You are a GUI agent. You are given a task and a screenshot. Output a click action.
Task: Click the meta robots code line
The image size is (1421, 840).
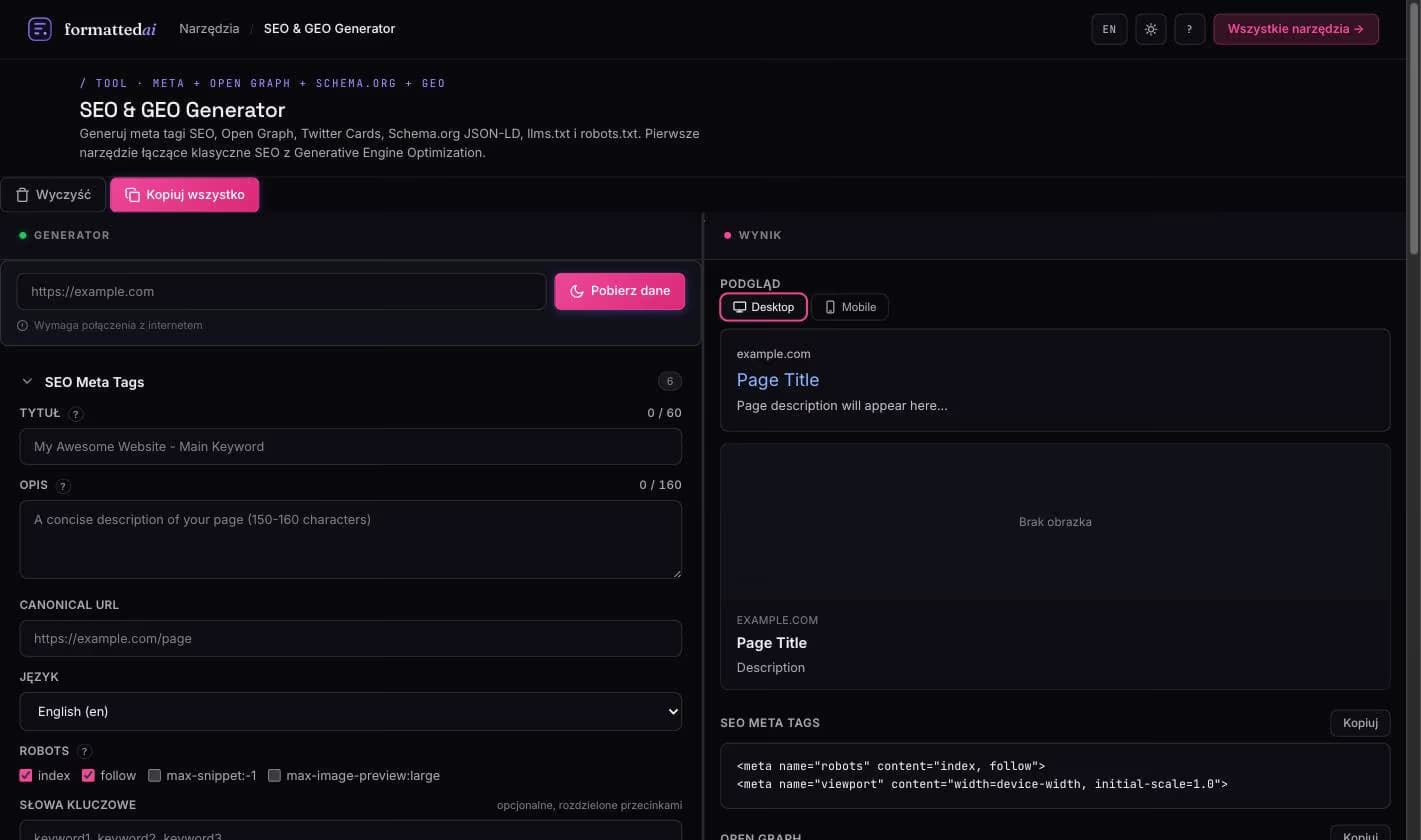pos(891,766)
